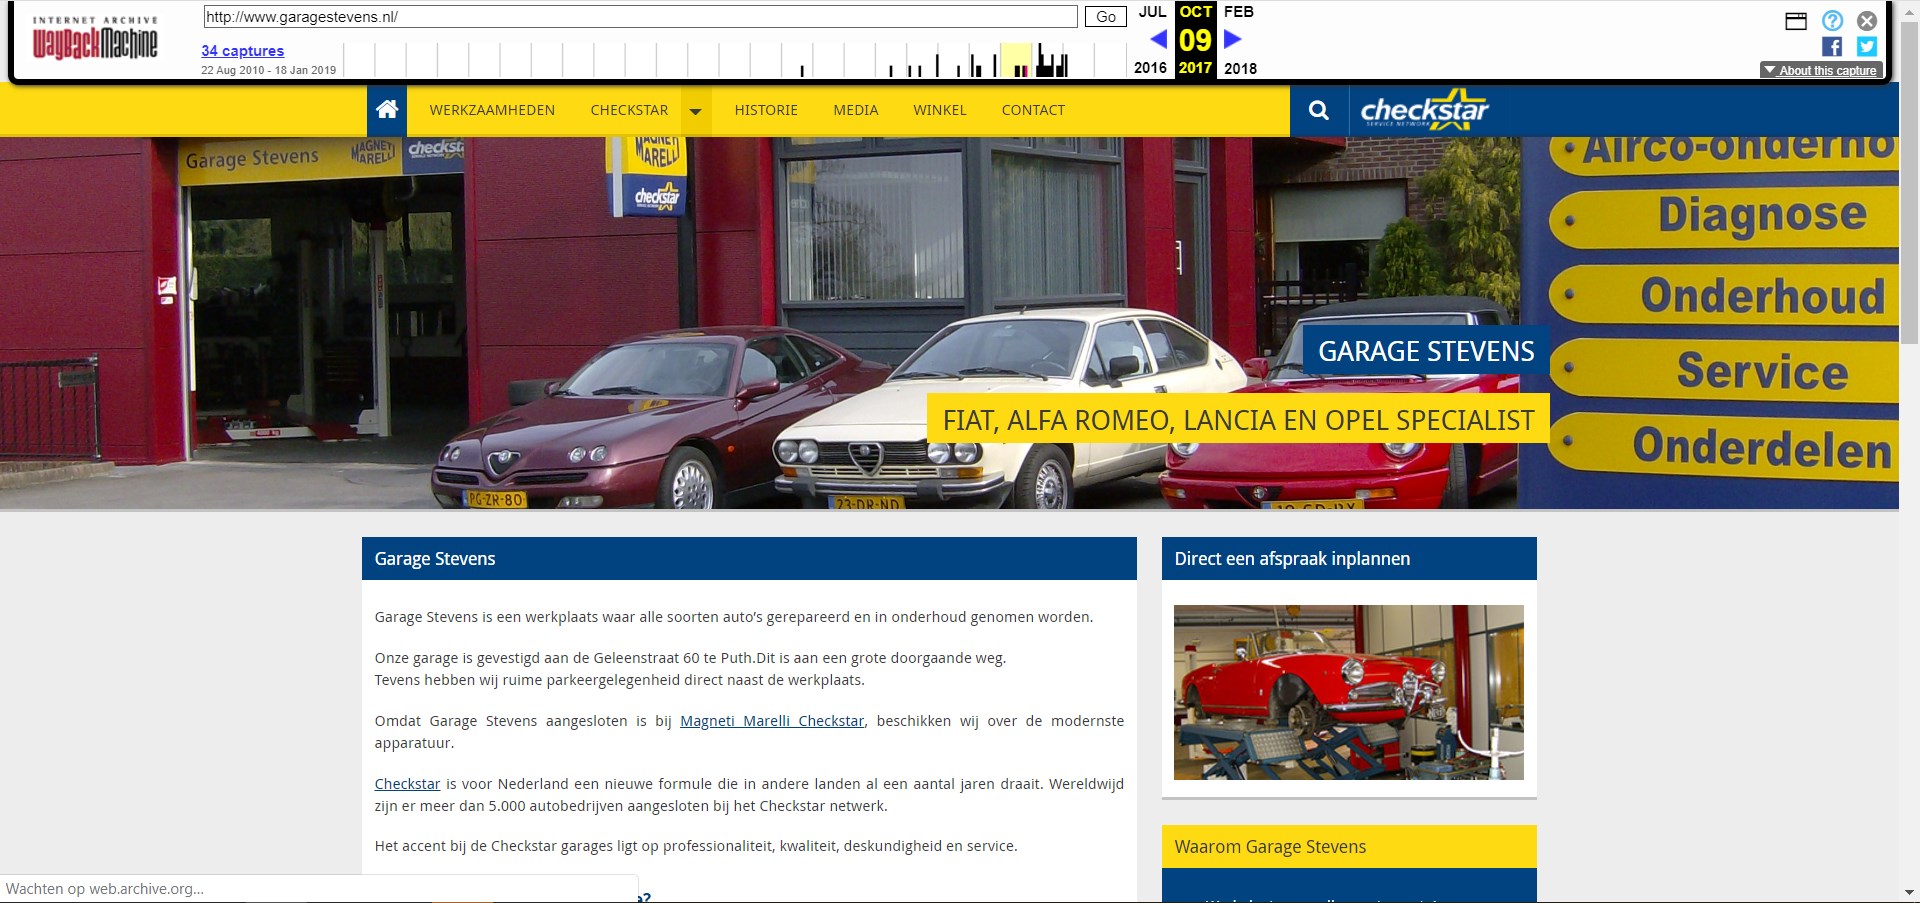Image resolution: width=1920 pixels, height=903 pixels.
Task: Open Wayback Machine help question icon
Action: 1831,21
